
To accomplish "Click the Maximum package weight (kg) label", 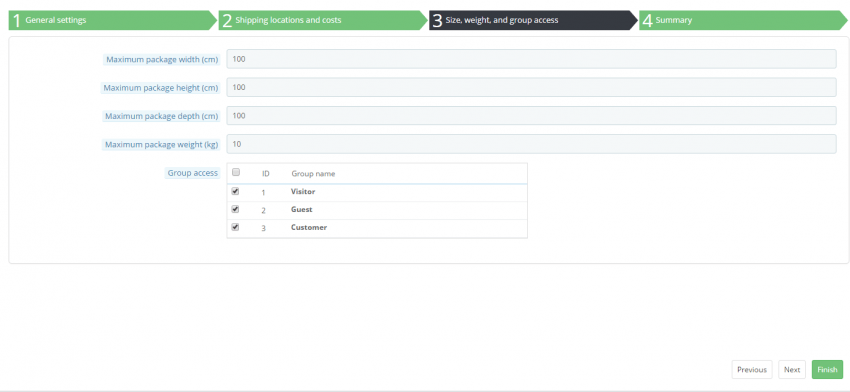I will point(161,145).
